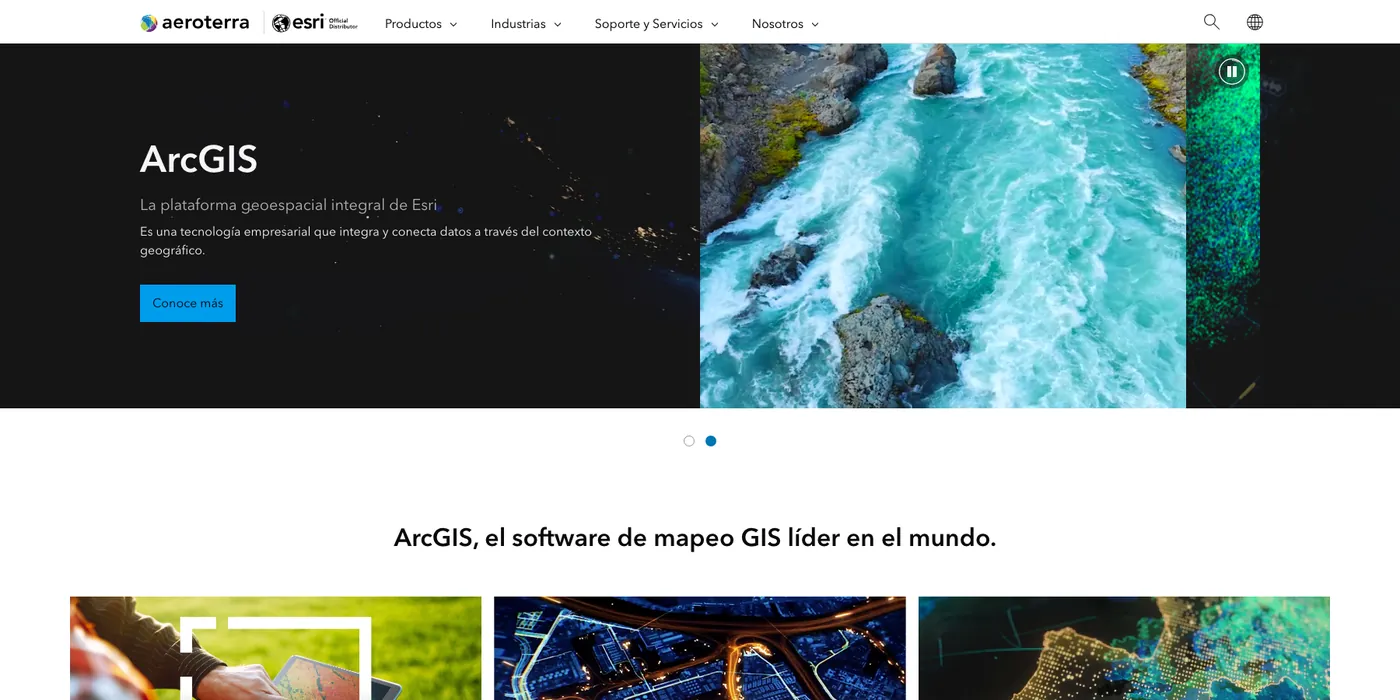Open the night city aerial card image
Image resolution: width=1400 pixels, height=700 pixels.
(x=700, y=648)
